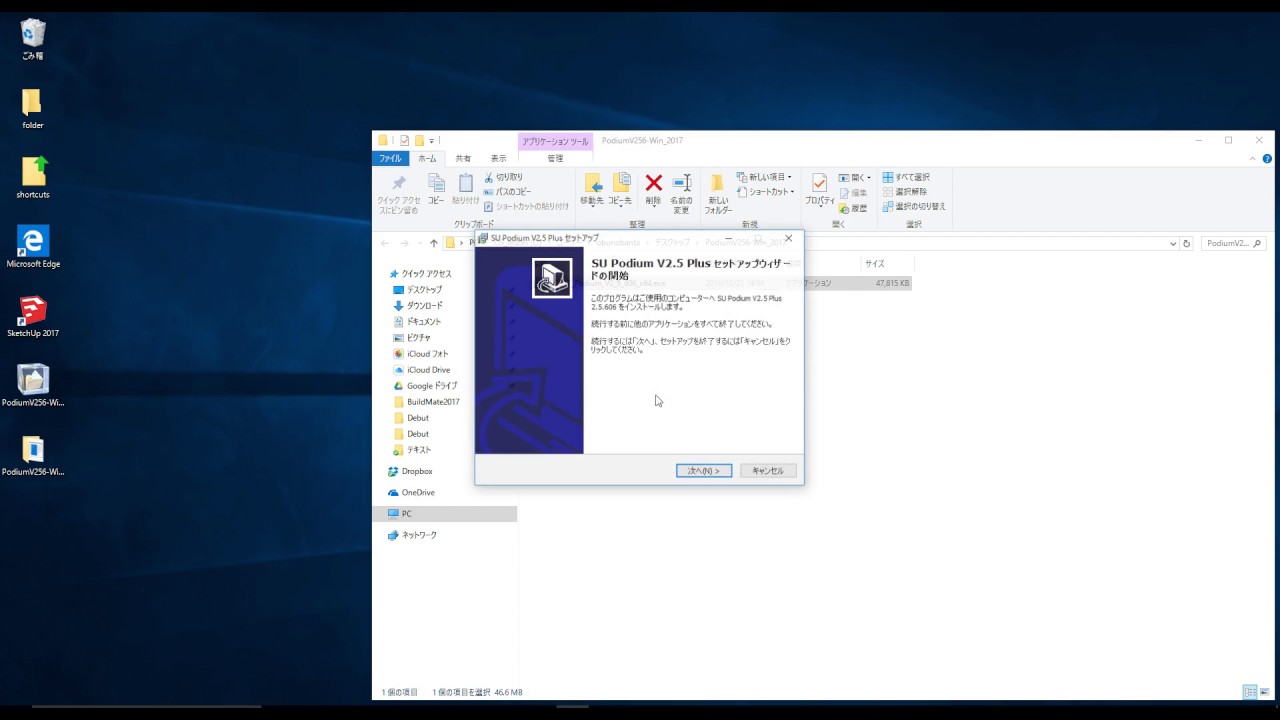Click パスのコピー in the ribbon
The height and width of the screenshot is (720, 1280).
coord(507,192)
